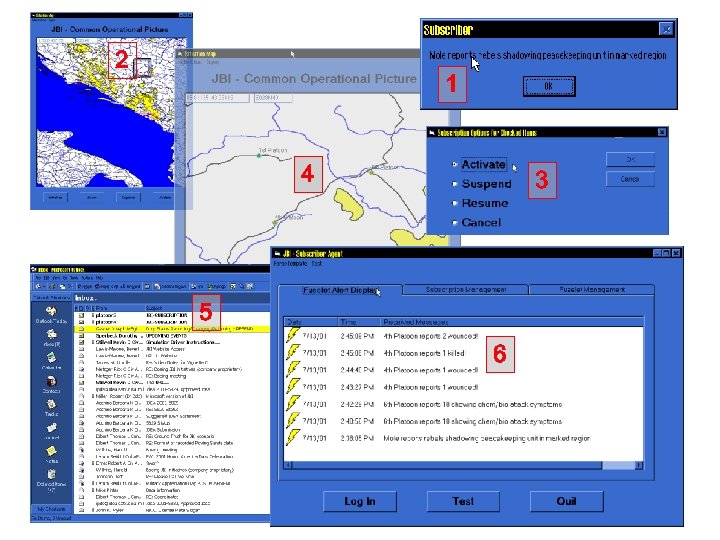Open the Deleted Items shortcut in Outlook bar
720x540 pixels.
point(51,479)
